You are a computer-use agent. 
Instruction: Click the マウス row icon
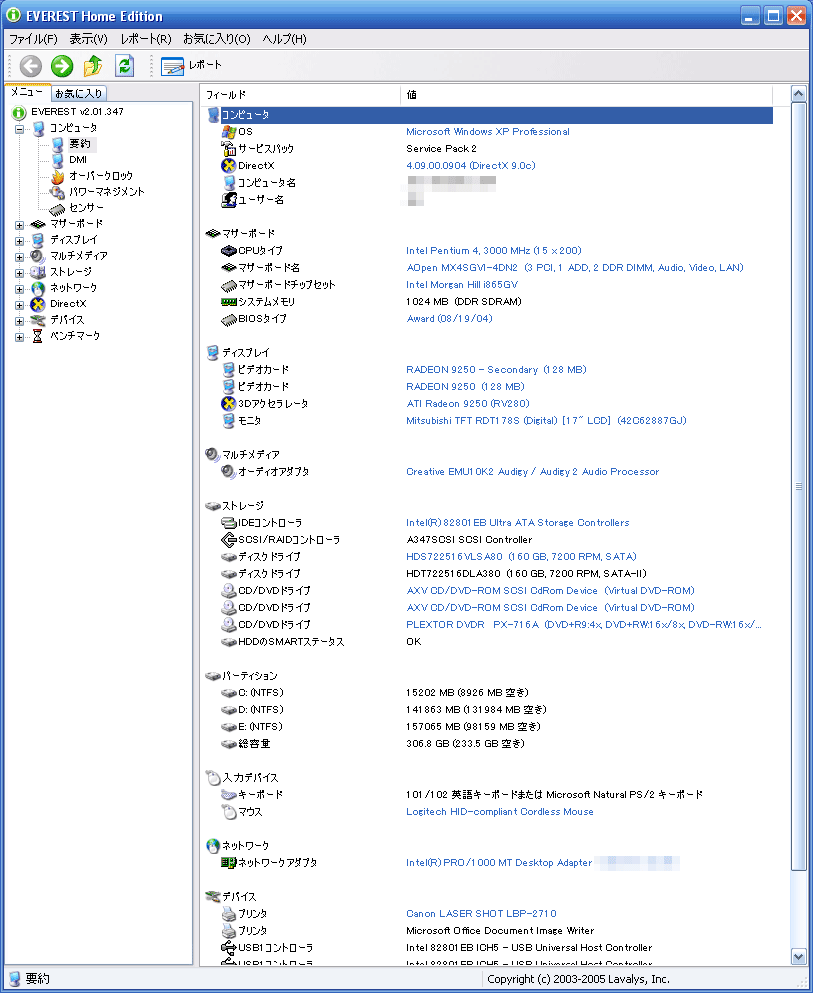click(x=229, y=812)
